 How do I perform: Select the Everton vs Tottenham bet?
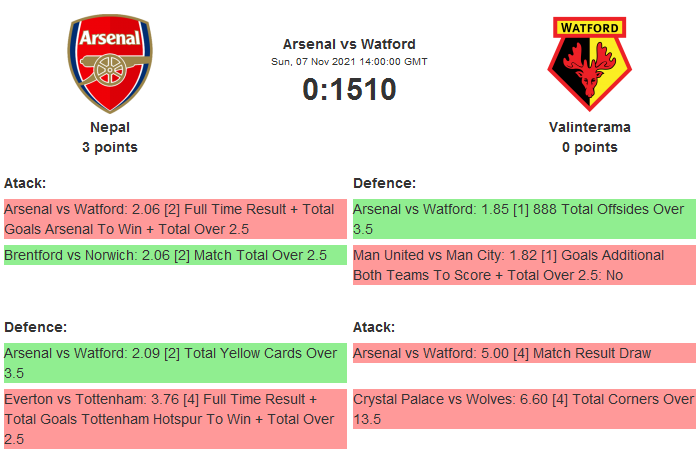coord(175,419)
